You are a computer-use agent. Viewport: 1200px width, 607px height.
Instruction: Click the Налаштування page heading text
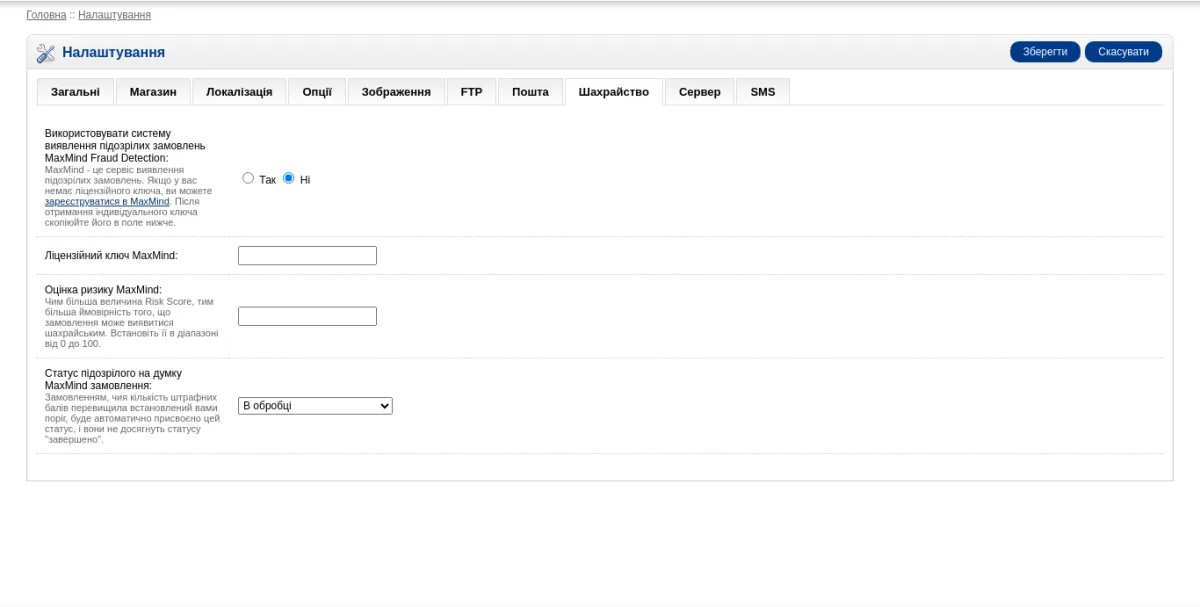click(x=113, y=53)
